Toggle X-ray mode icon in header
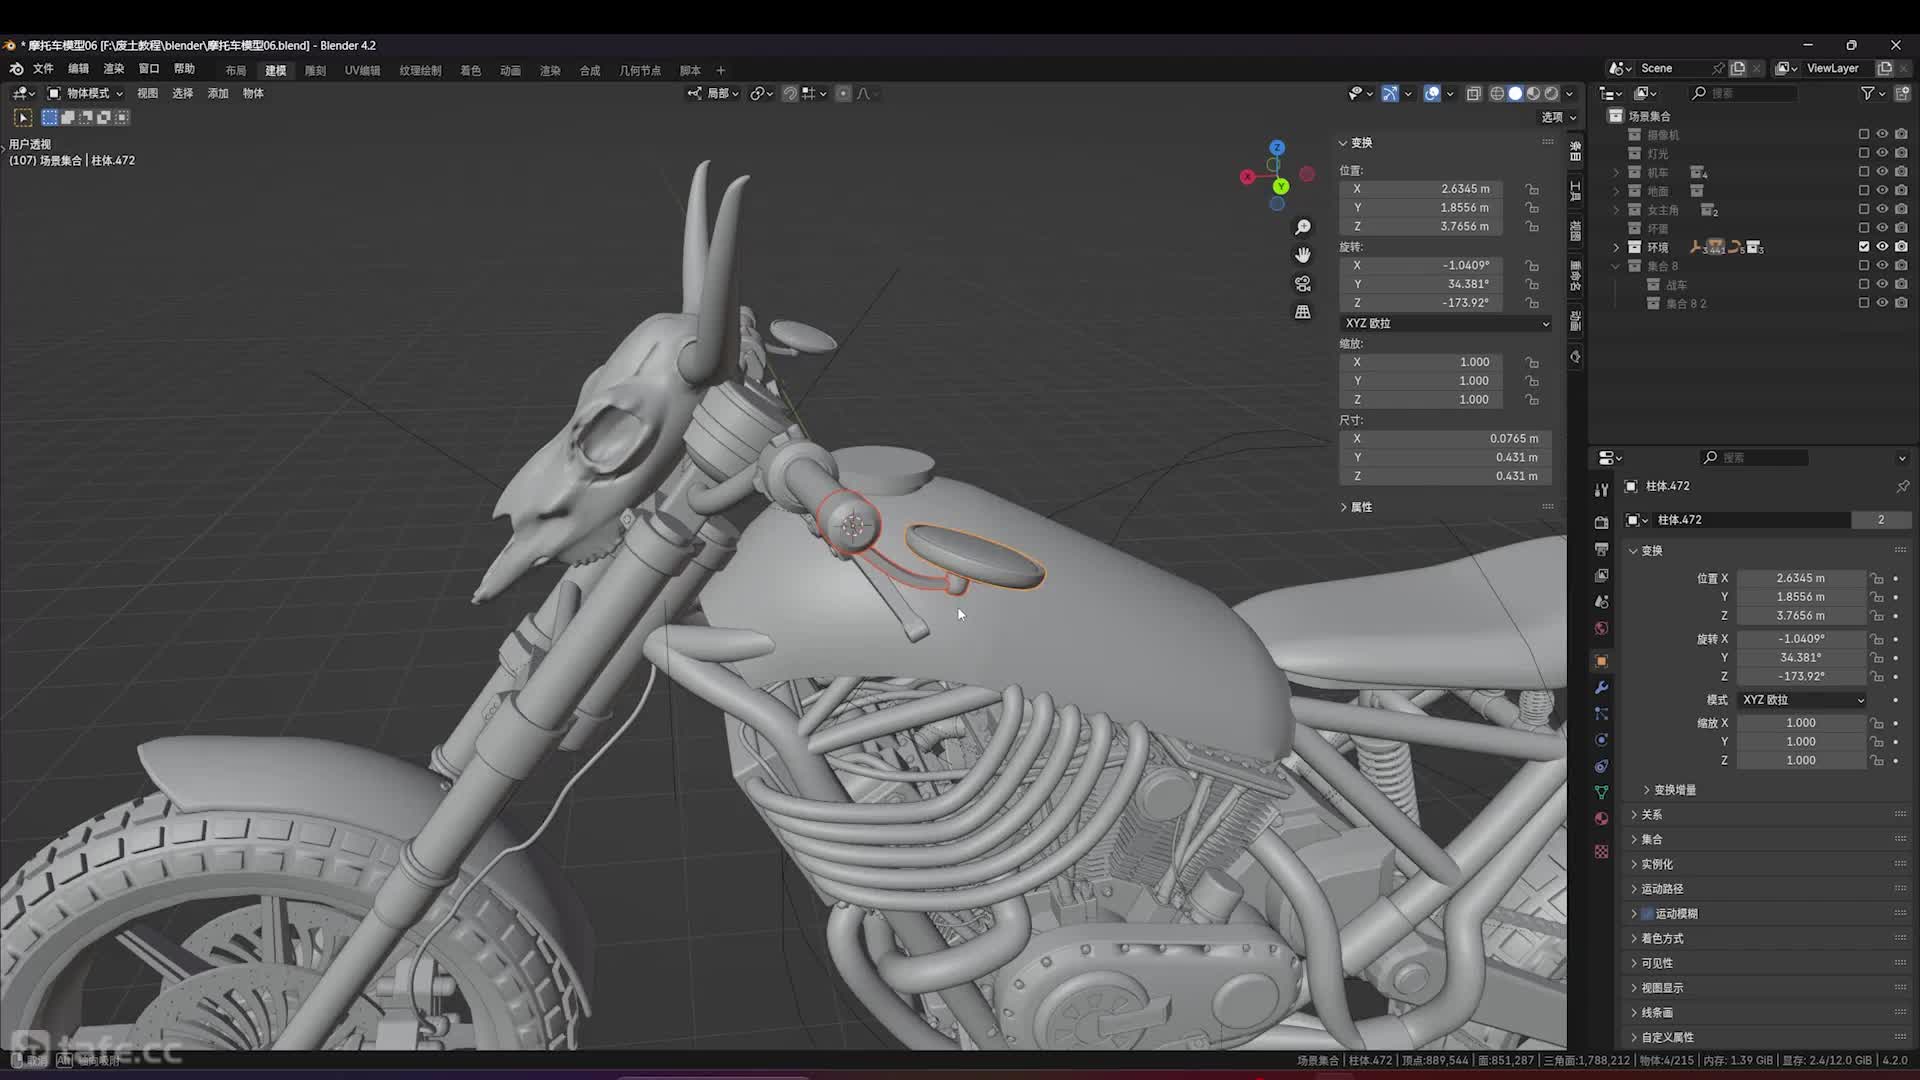 1473,93
